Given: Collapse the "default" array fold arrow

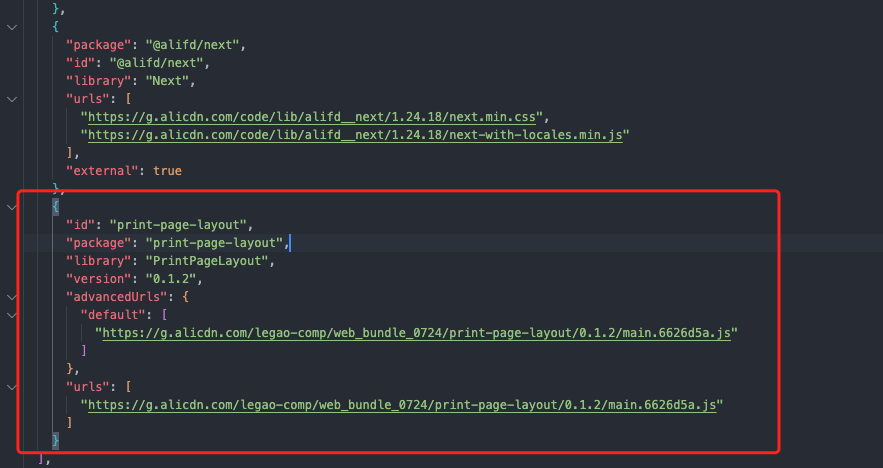Looking at the screenshot, I should [x=12, y=315].
